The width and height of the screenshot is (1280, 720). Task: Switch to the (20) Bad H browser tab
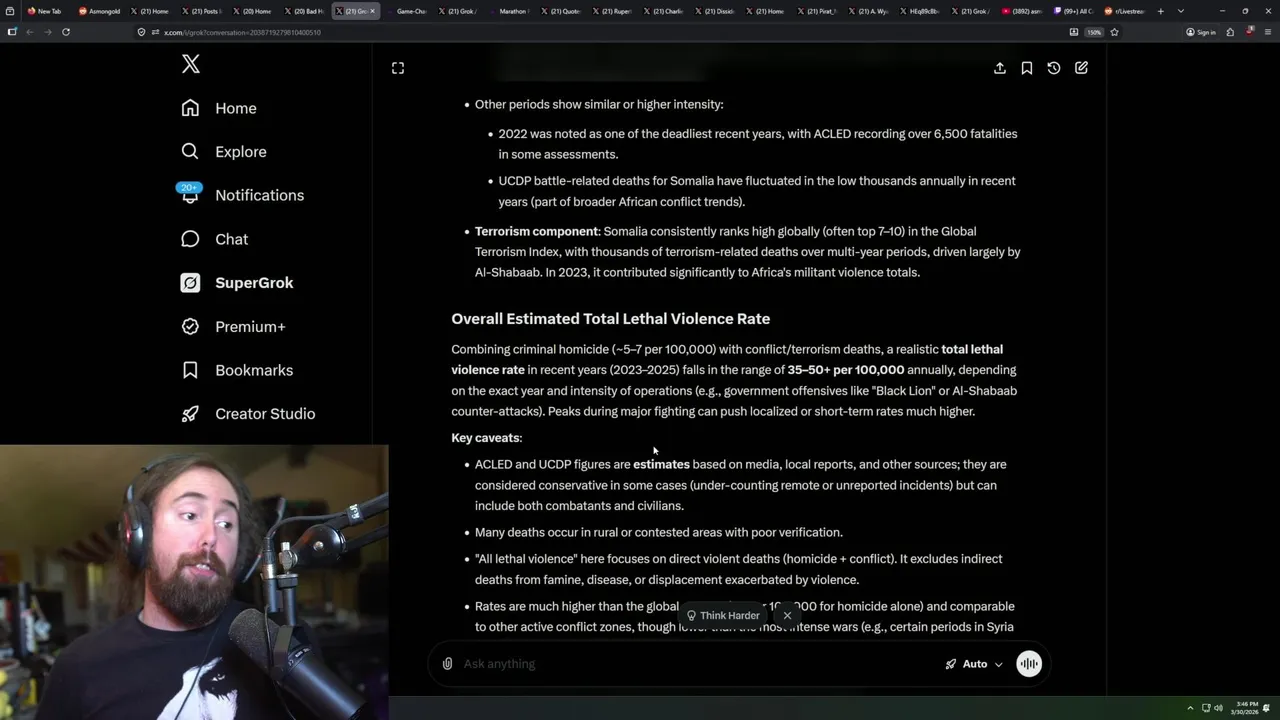tap(303, 11)
